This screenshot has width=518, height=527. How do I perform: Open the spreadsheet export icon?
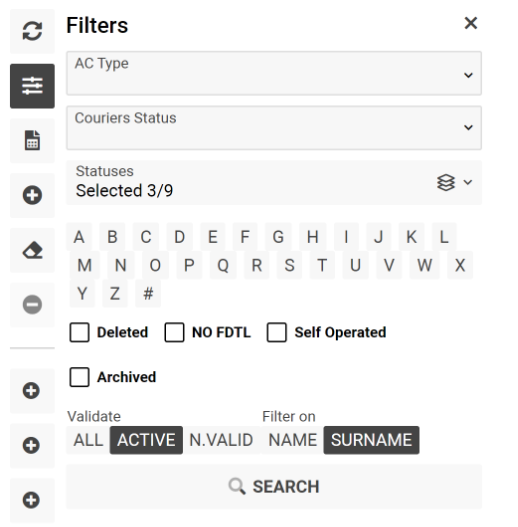pyautogui.click(x=32, y=140)
